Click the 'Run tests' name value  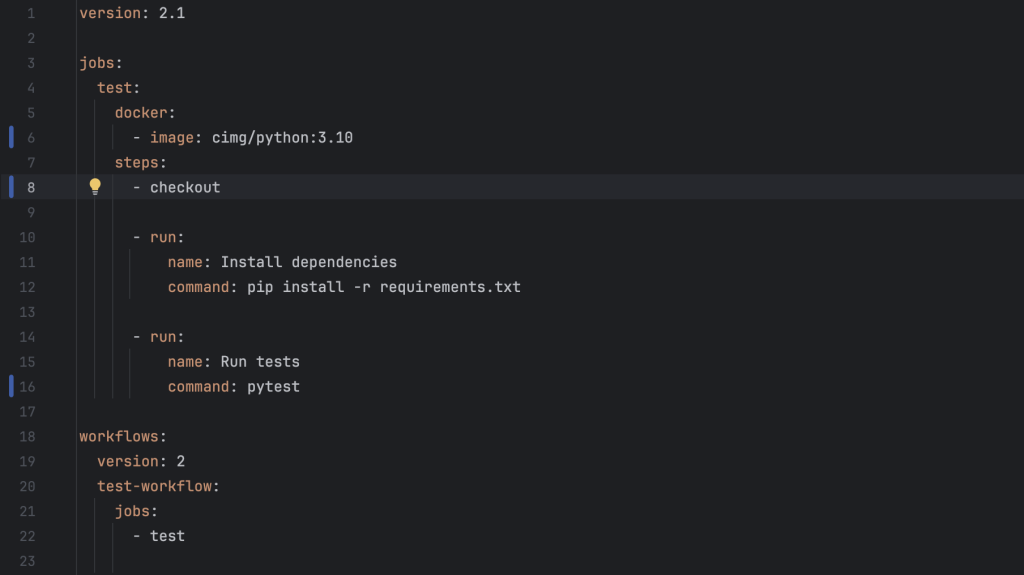tap(260, 361)
